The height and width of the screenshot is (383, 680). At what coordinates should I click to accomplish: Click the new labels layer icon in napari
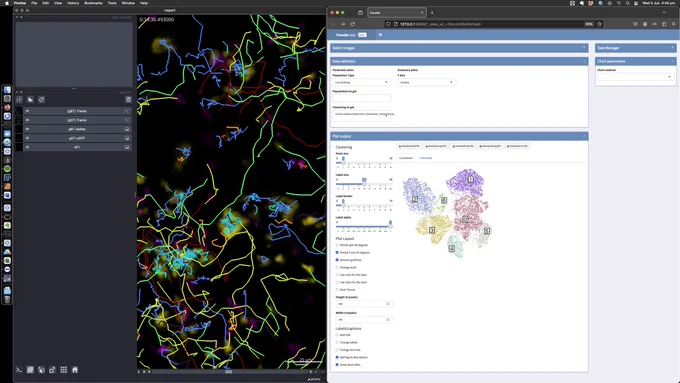click(x=41, y=100)
